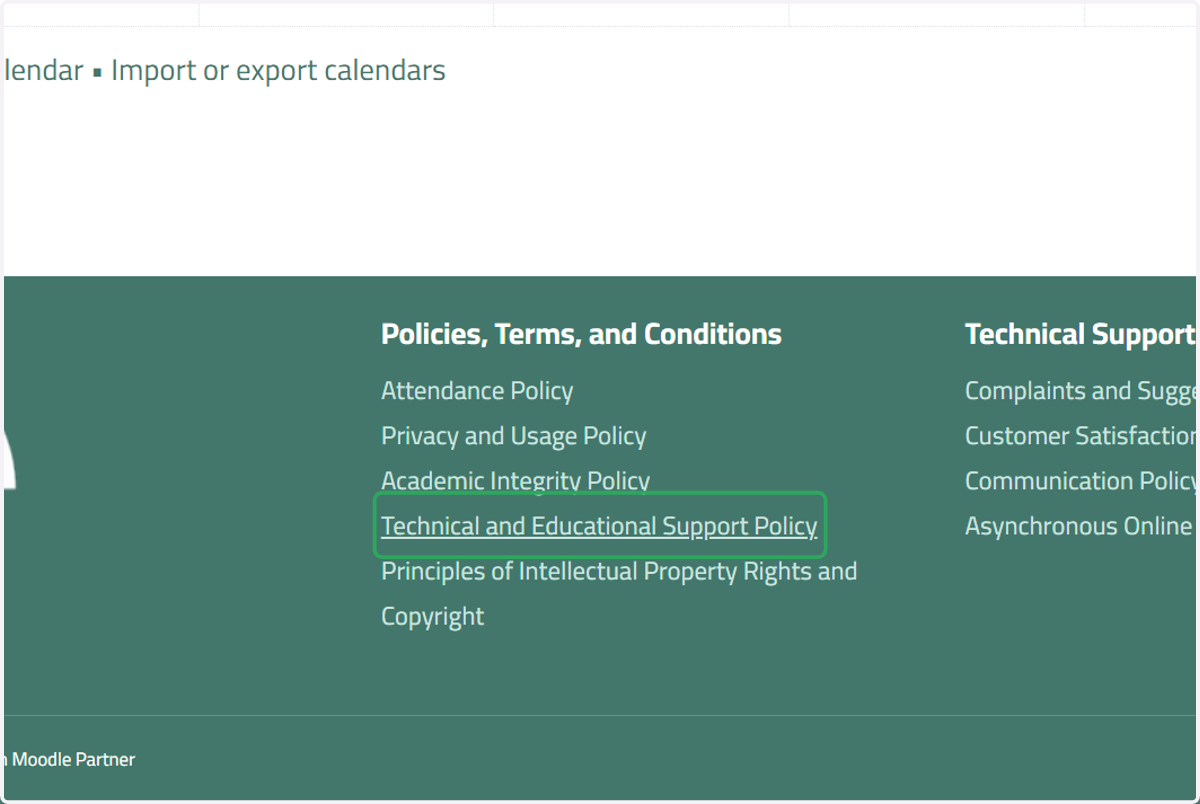Viewport: 1200px width, 804px height.
Task: Open the Attendance Policy link
Action: 477,391
